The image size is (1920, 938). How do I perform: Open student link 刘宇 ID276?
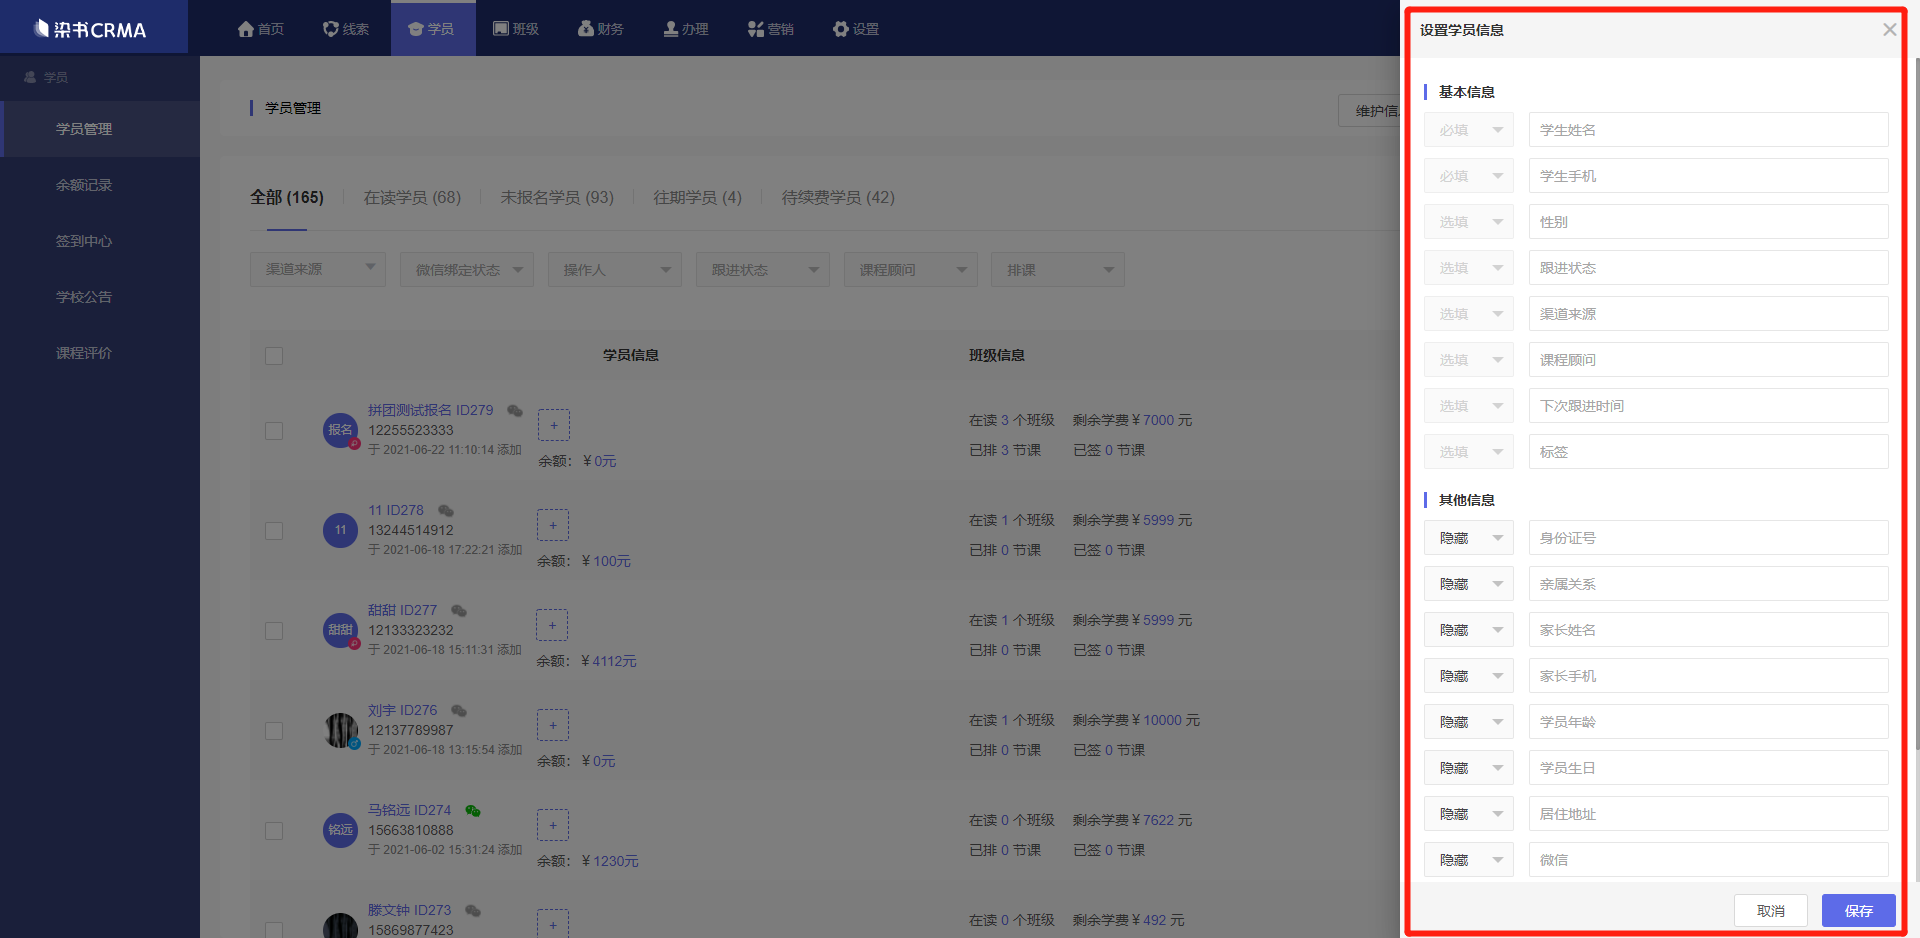[x=402, y=710]
